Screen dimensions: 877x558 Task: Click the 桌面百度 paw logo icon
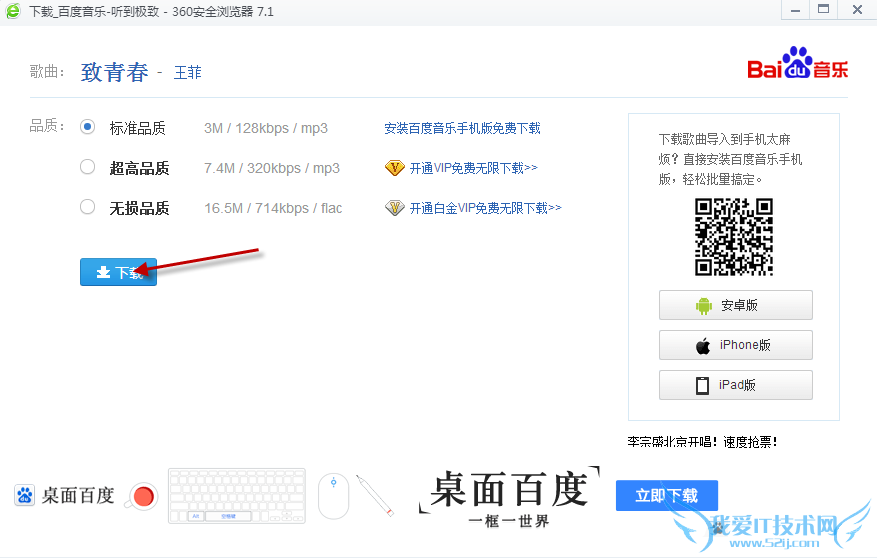pos(25,495)
